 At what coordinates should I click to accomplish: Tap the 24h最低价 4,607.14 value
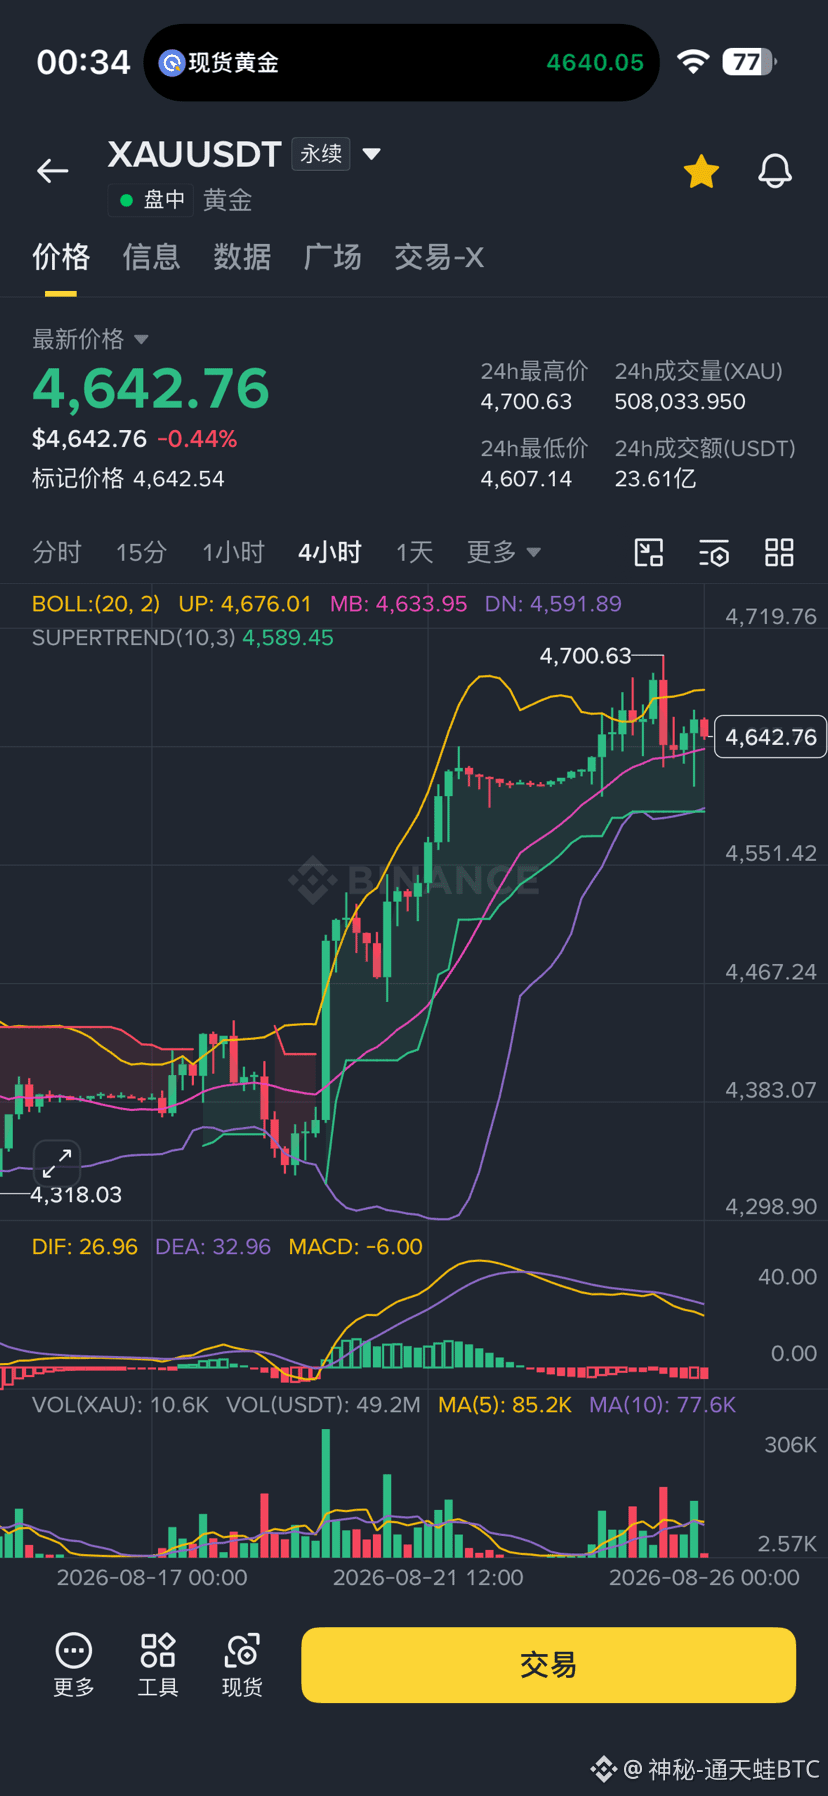[x=526, y=479]
